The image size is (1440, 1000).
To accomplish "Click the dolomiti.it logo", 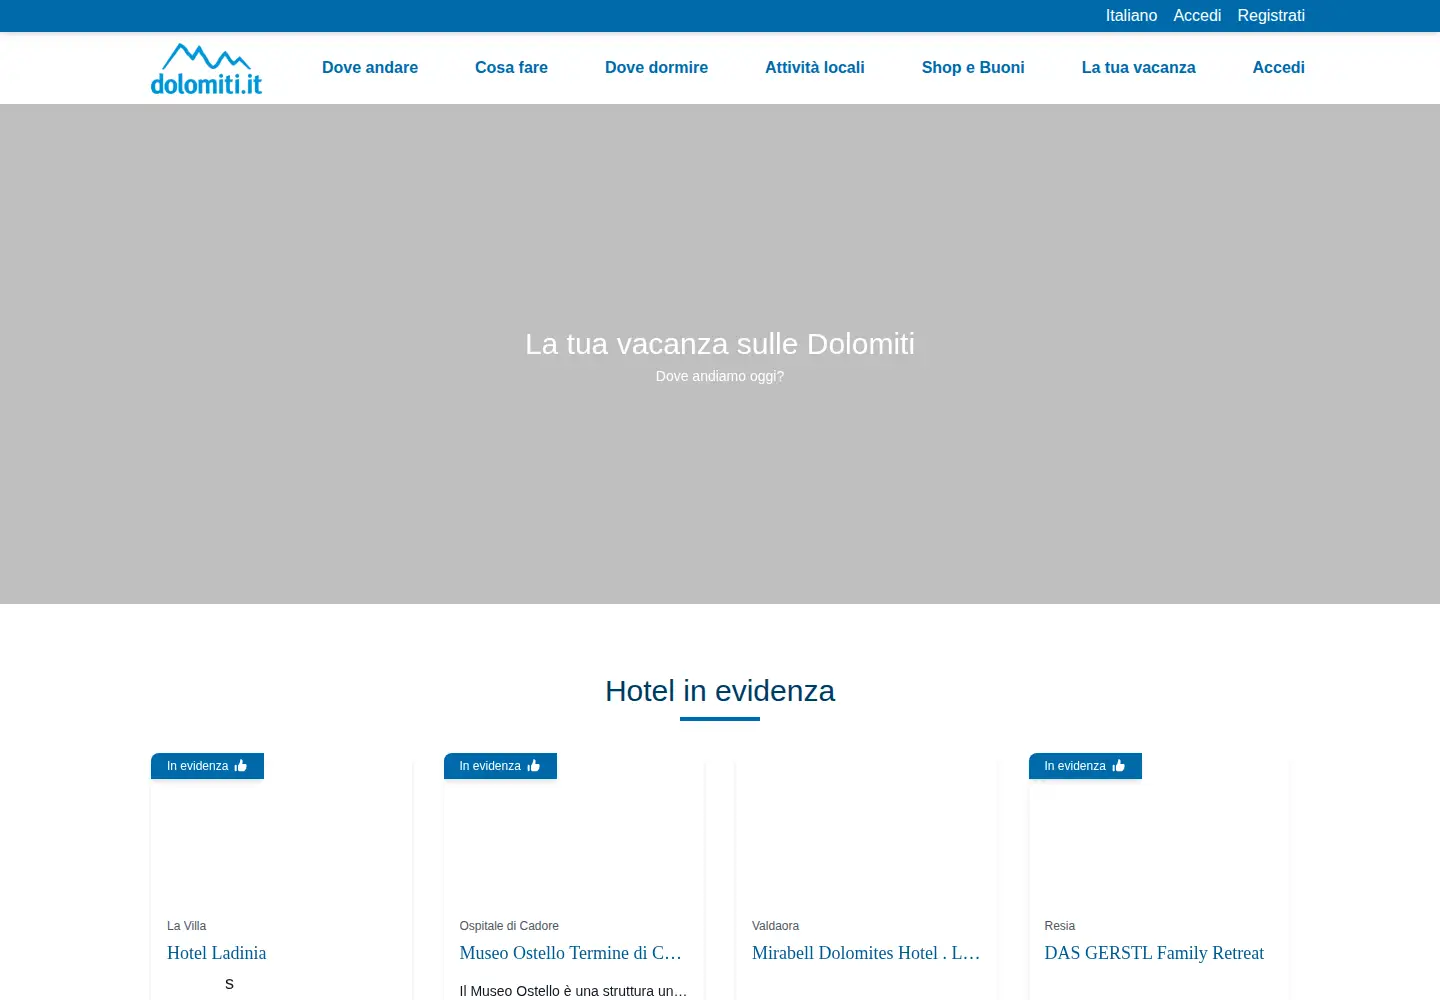I will 206,69.
